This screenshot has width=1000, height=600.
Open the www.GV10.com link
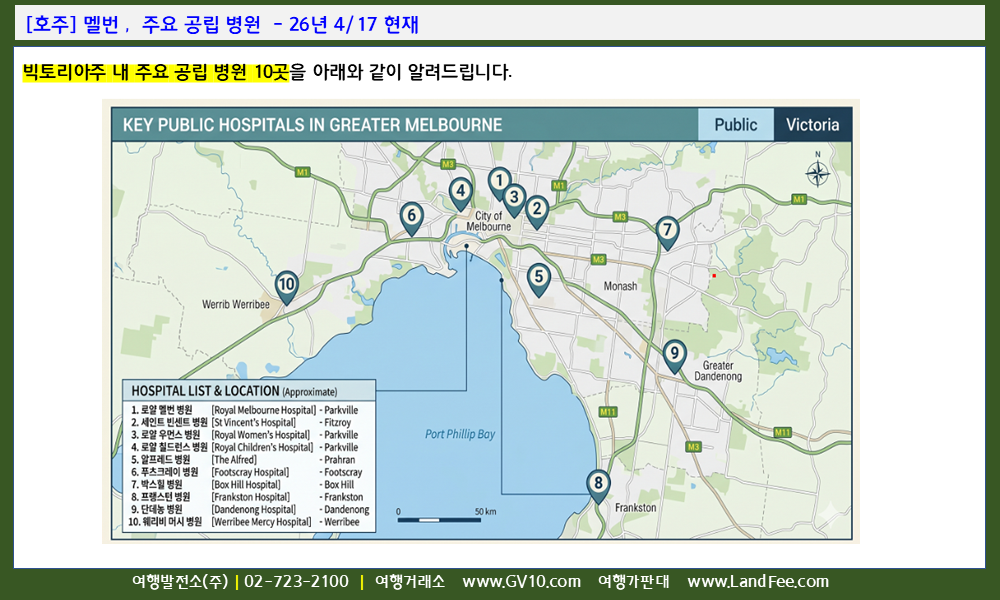pos(521,582)
